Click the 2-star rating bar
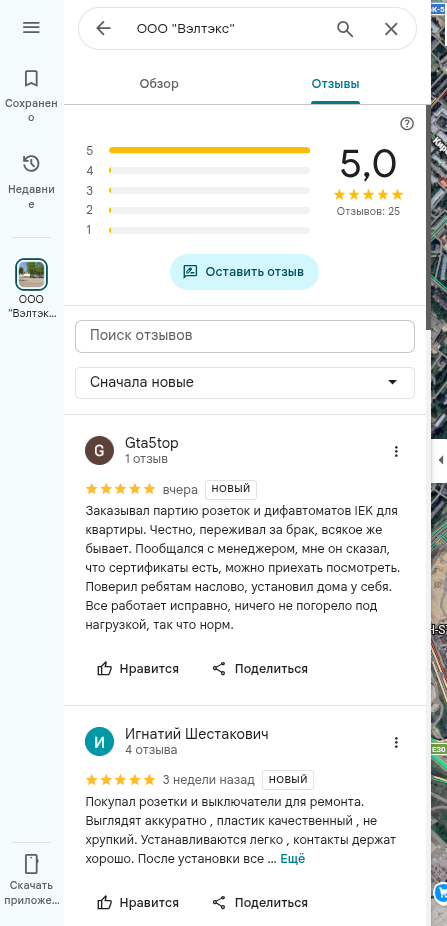The width and height of the screenshot is (447, 926). [x=210, y=210]
